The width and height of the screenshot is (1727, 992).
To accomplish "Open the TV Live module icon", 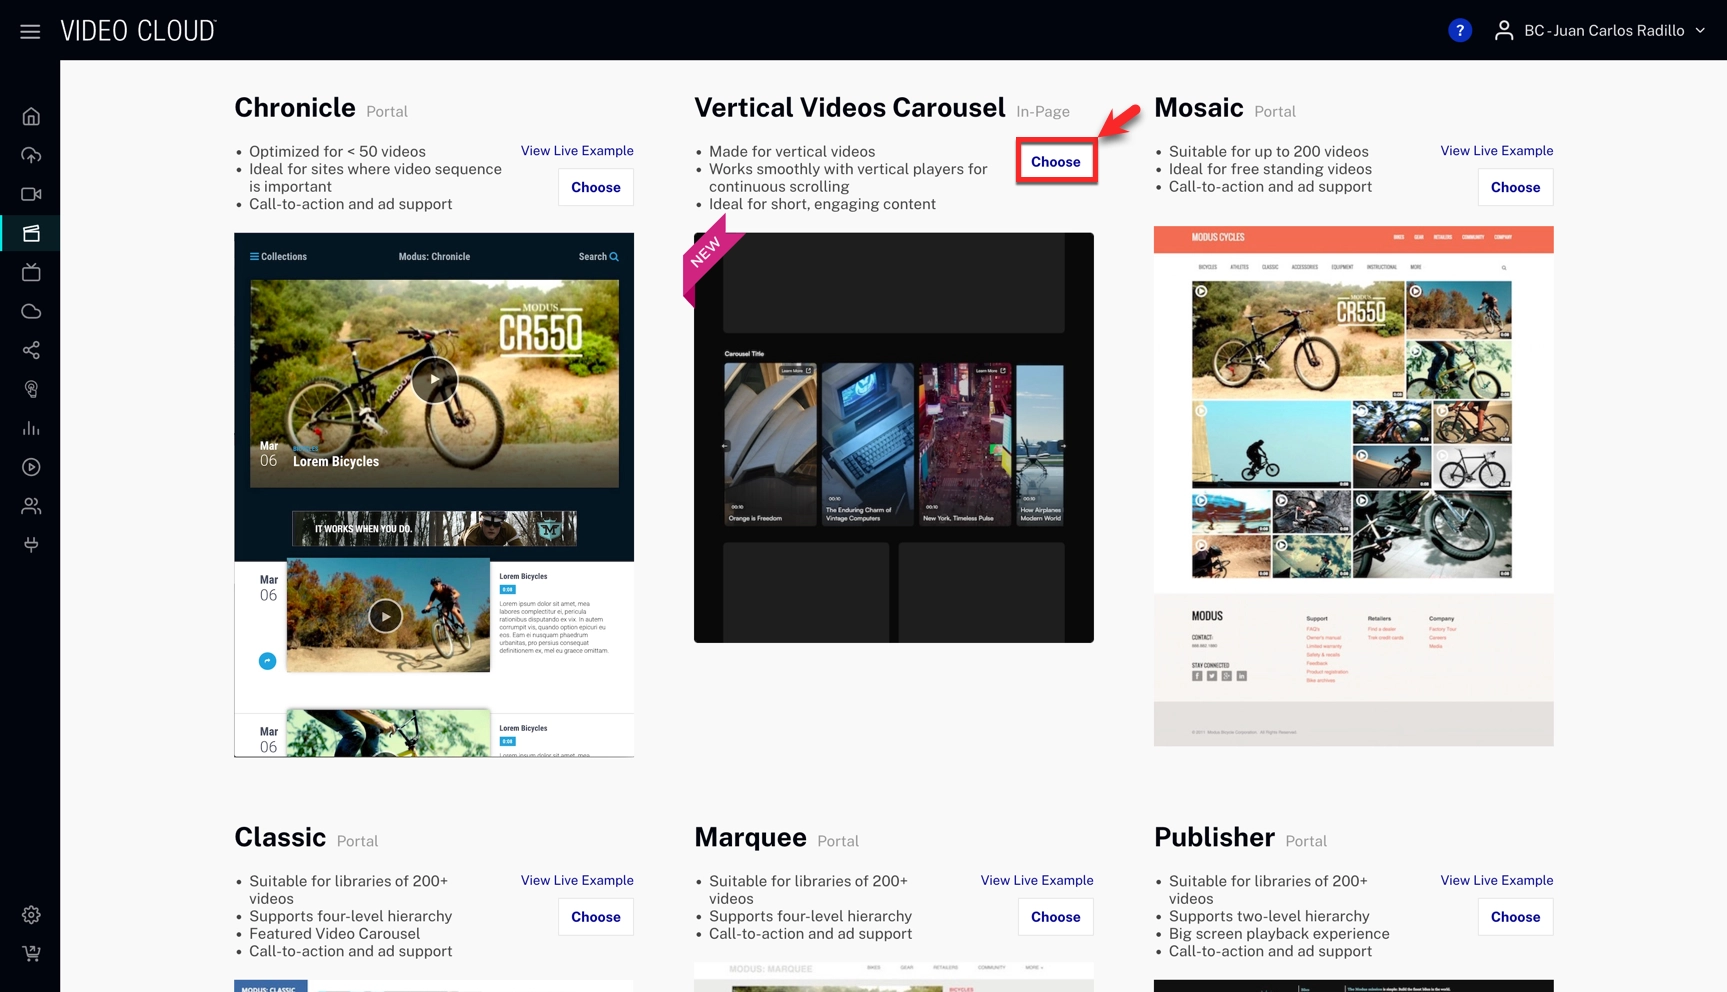I will [31, 272].
